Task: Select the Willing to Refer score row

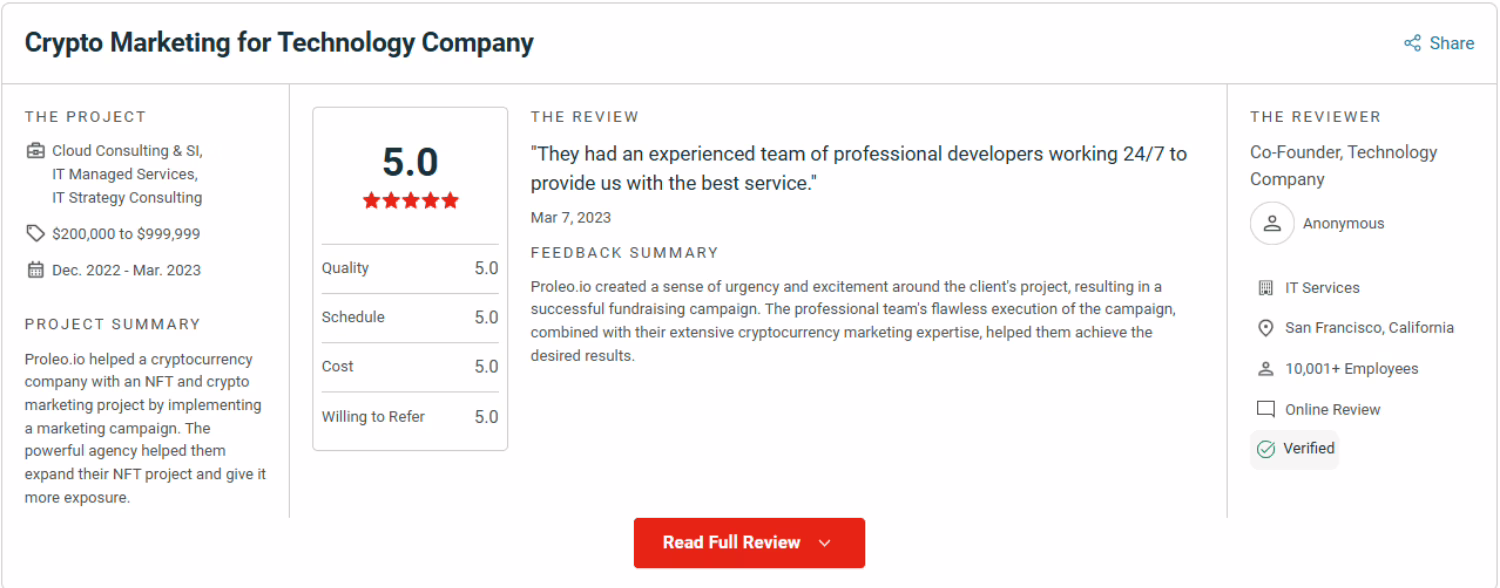Action: click(x=410, y=417)
